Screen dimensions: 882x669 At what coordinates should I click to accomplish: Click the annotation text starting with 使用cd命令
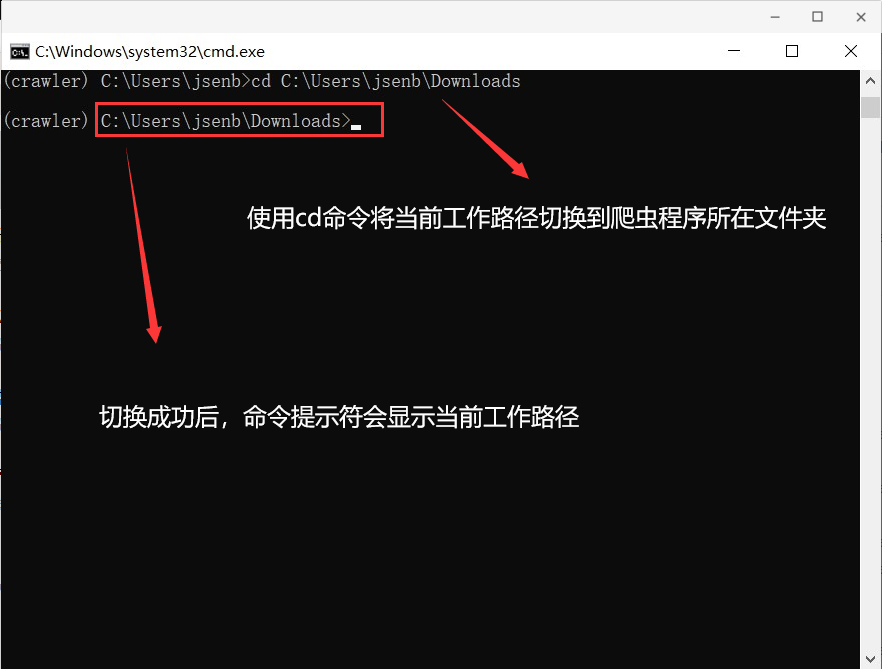(x=536, y=218)
